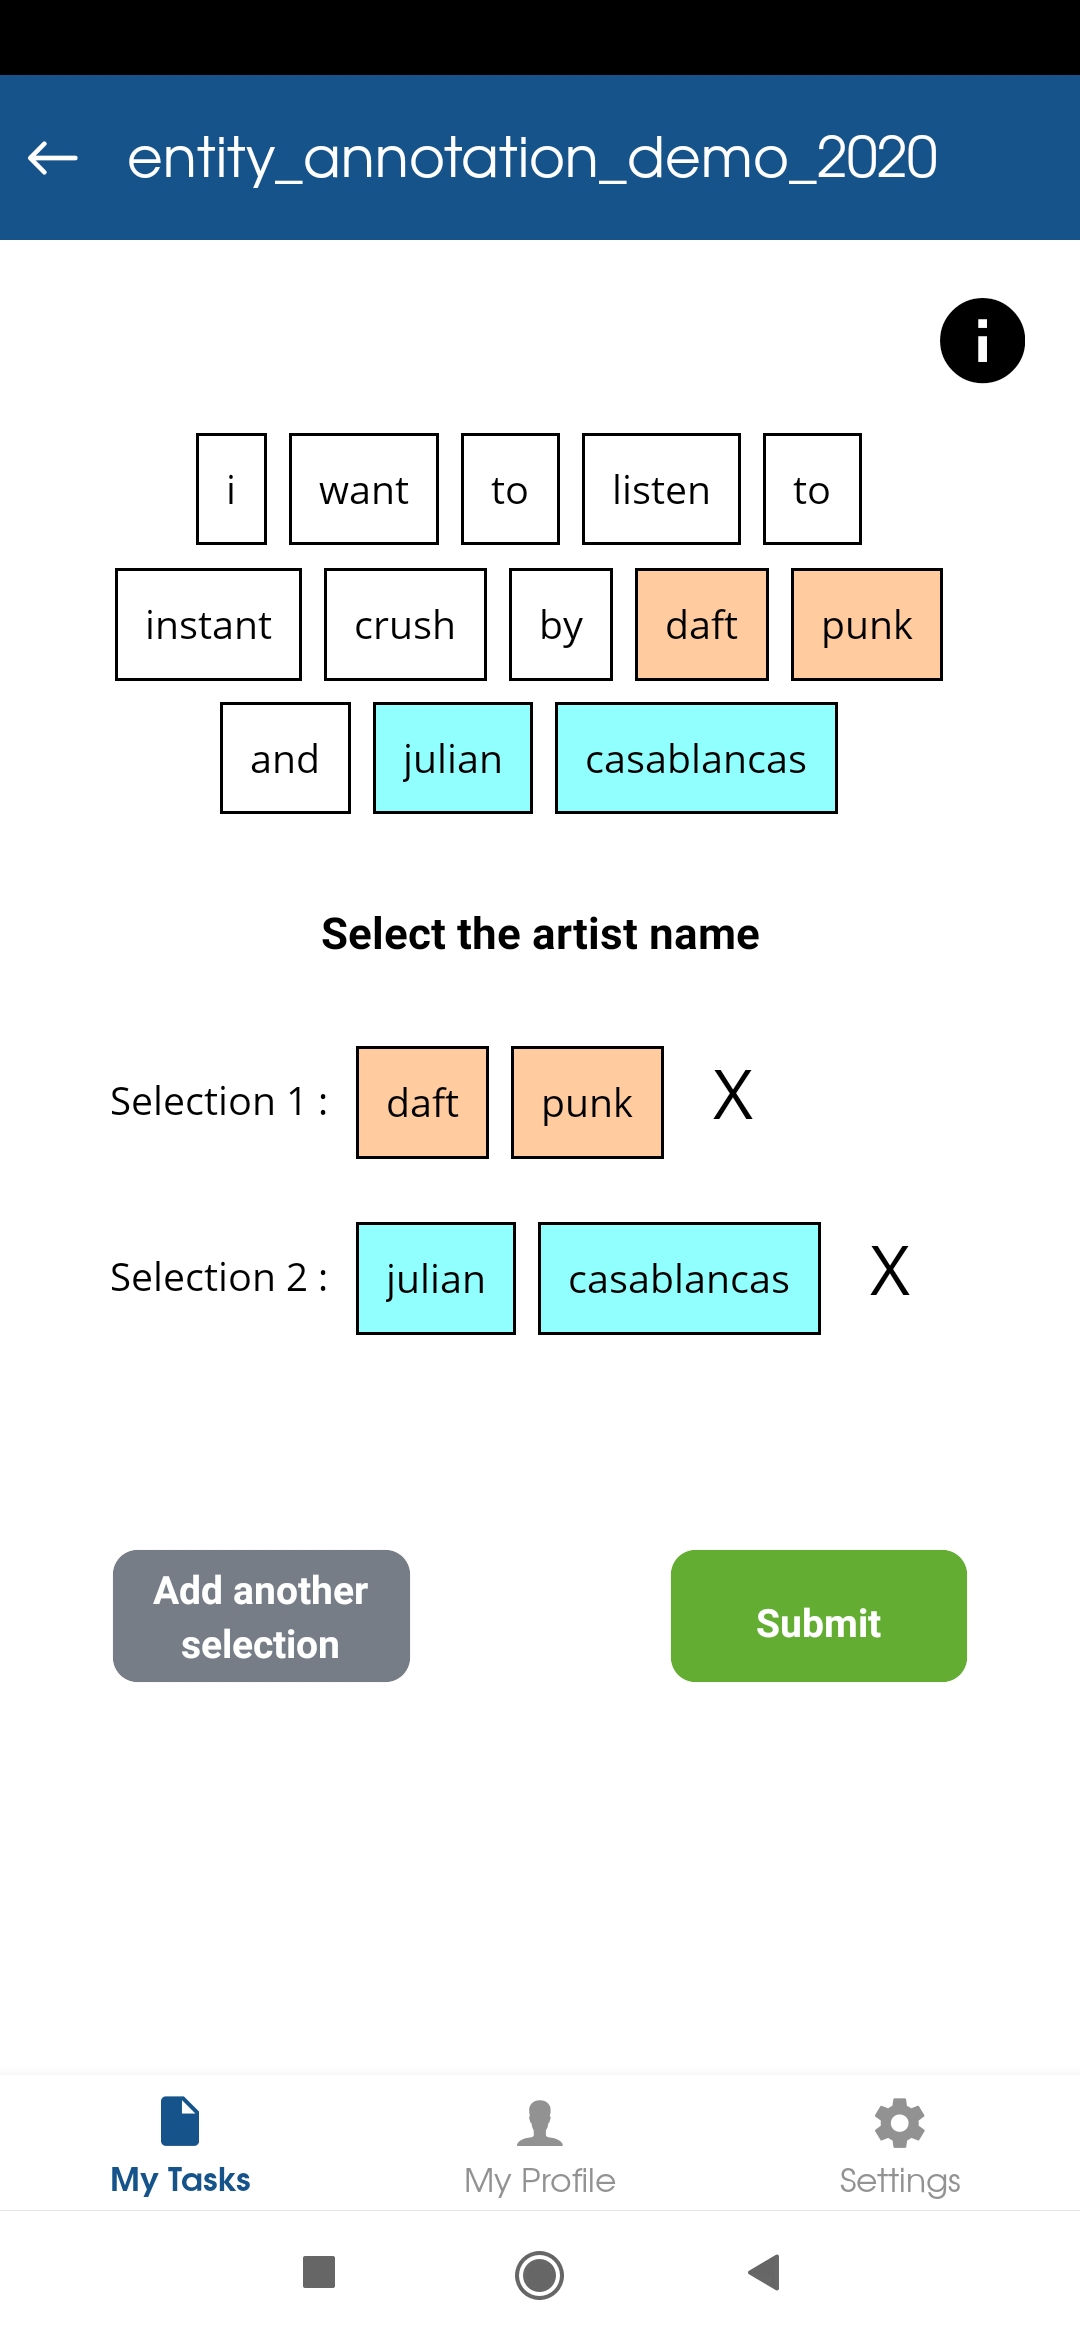Tap the Android recent apps square
The height and width of the screenshot is (2340, 1080).
pos(319,2272)
